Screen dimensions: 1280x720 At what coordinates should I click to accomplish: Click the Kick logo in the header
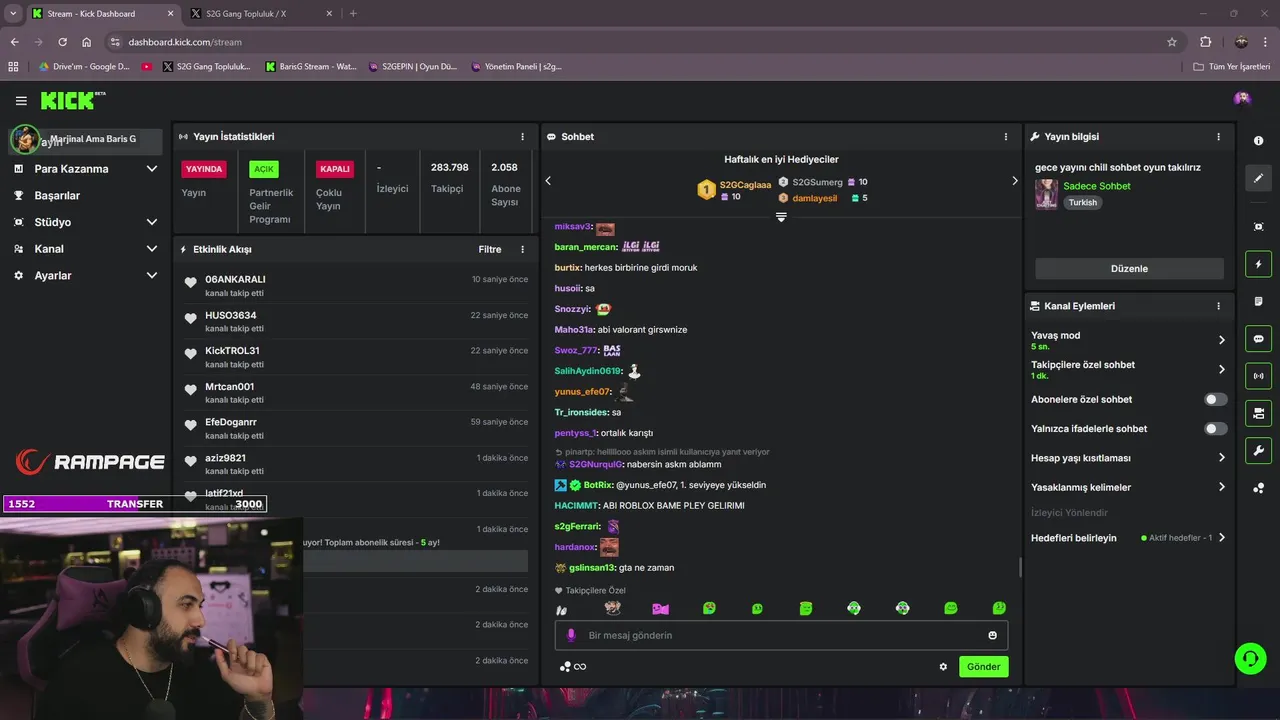coord(72,100)
